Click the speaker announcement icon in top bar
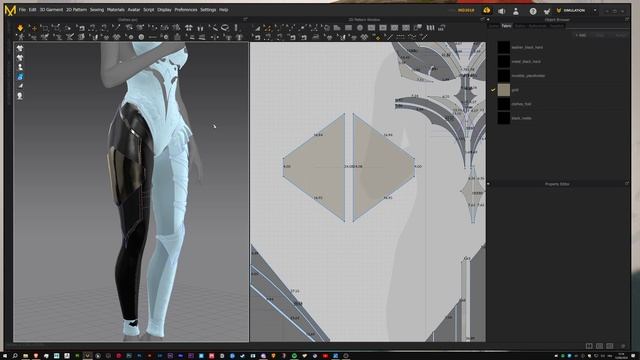Viewport: 640px width, 360px height. [x=502, y=11]
